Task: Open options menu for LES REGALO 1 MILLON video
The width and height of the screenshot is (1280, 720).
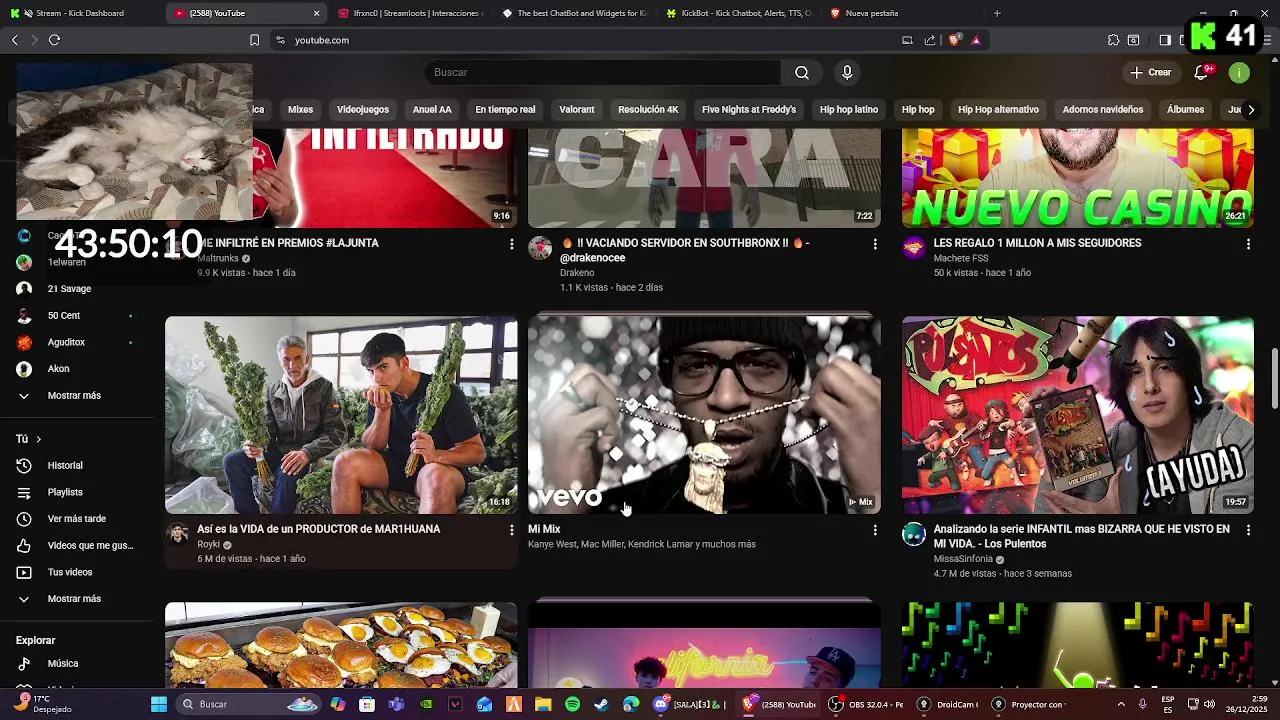Action: [1248, 244]
